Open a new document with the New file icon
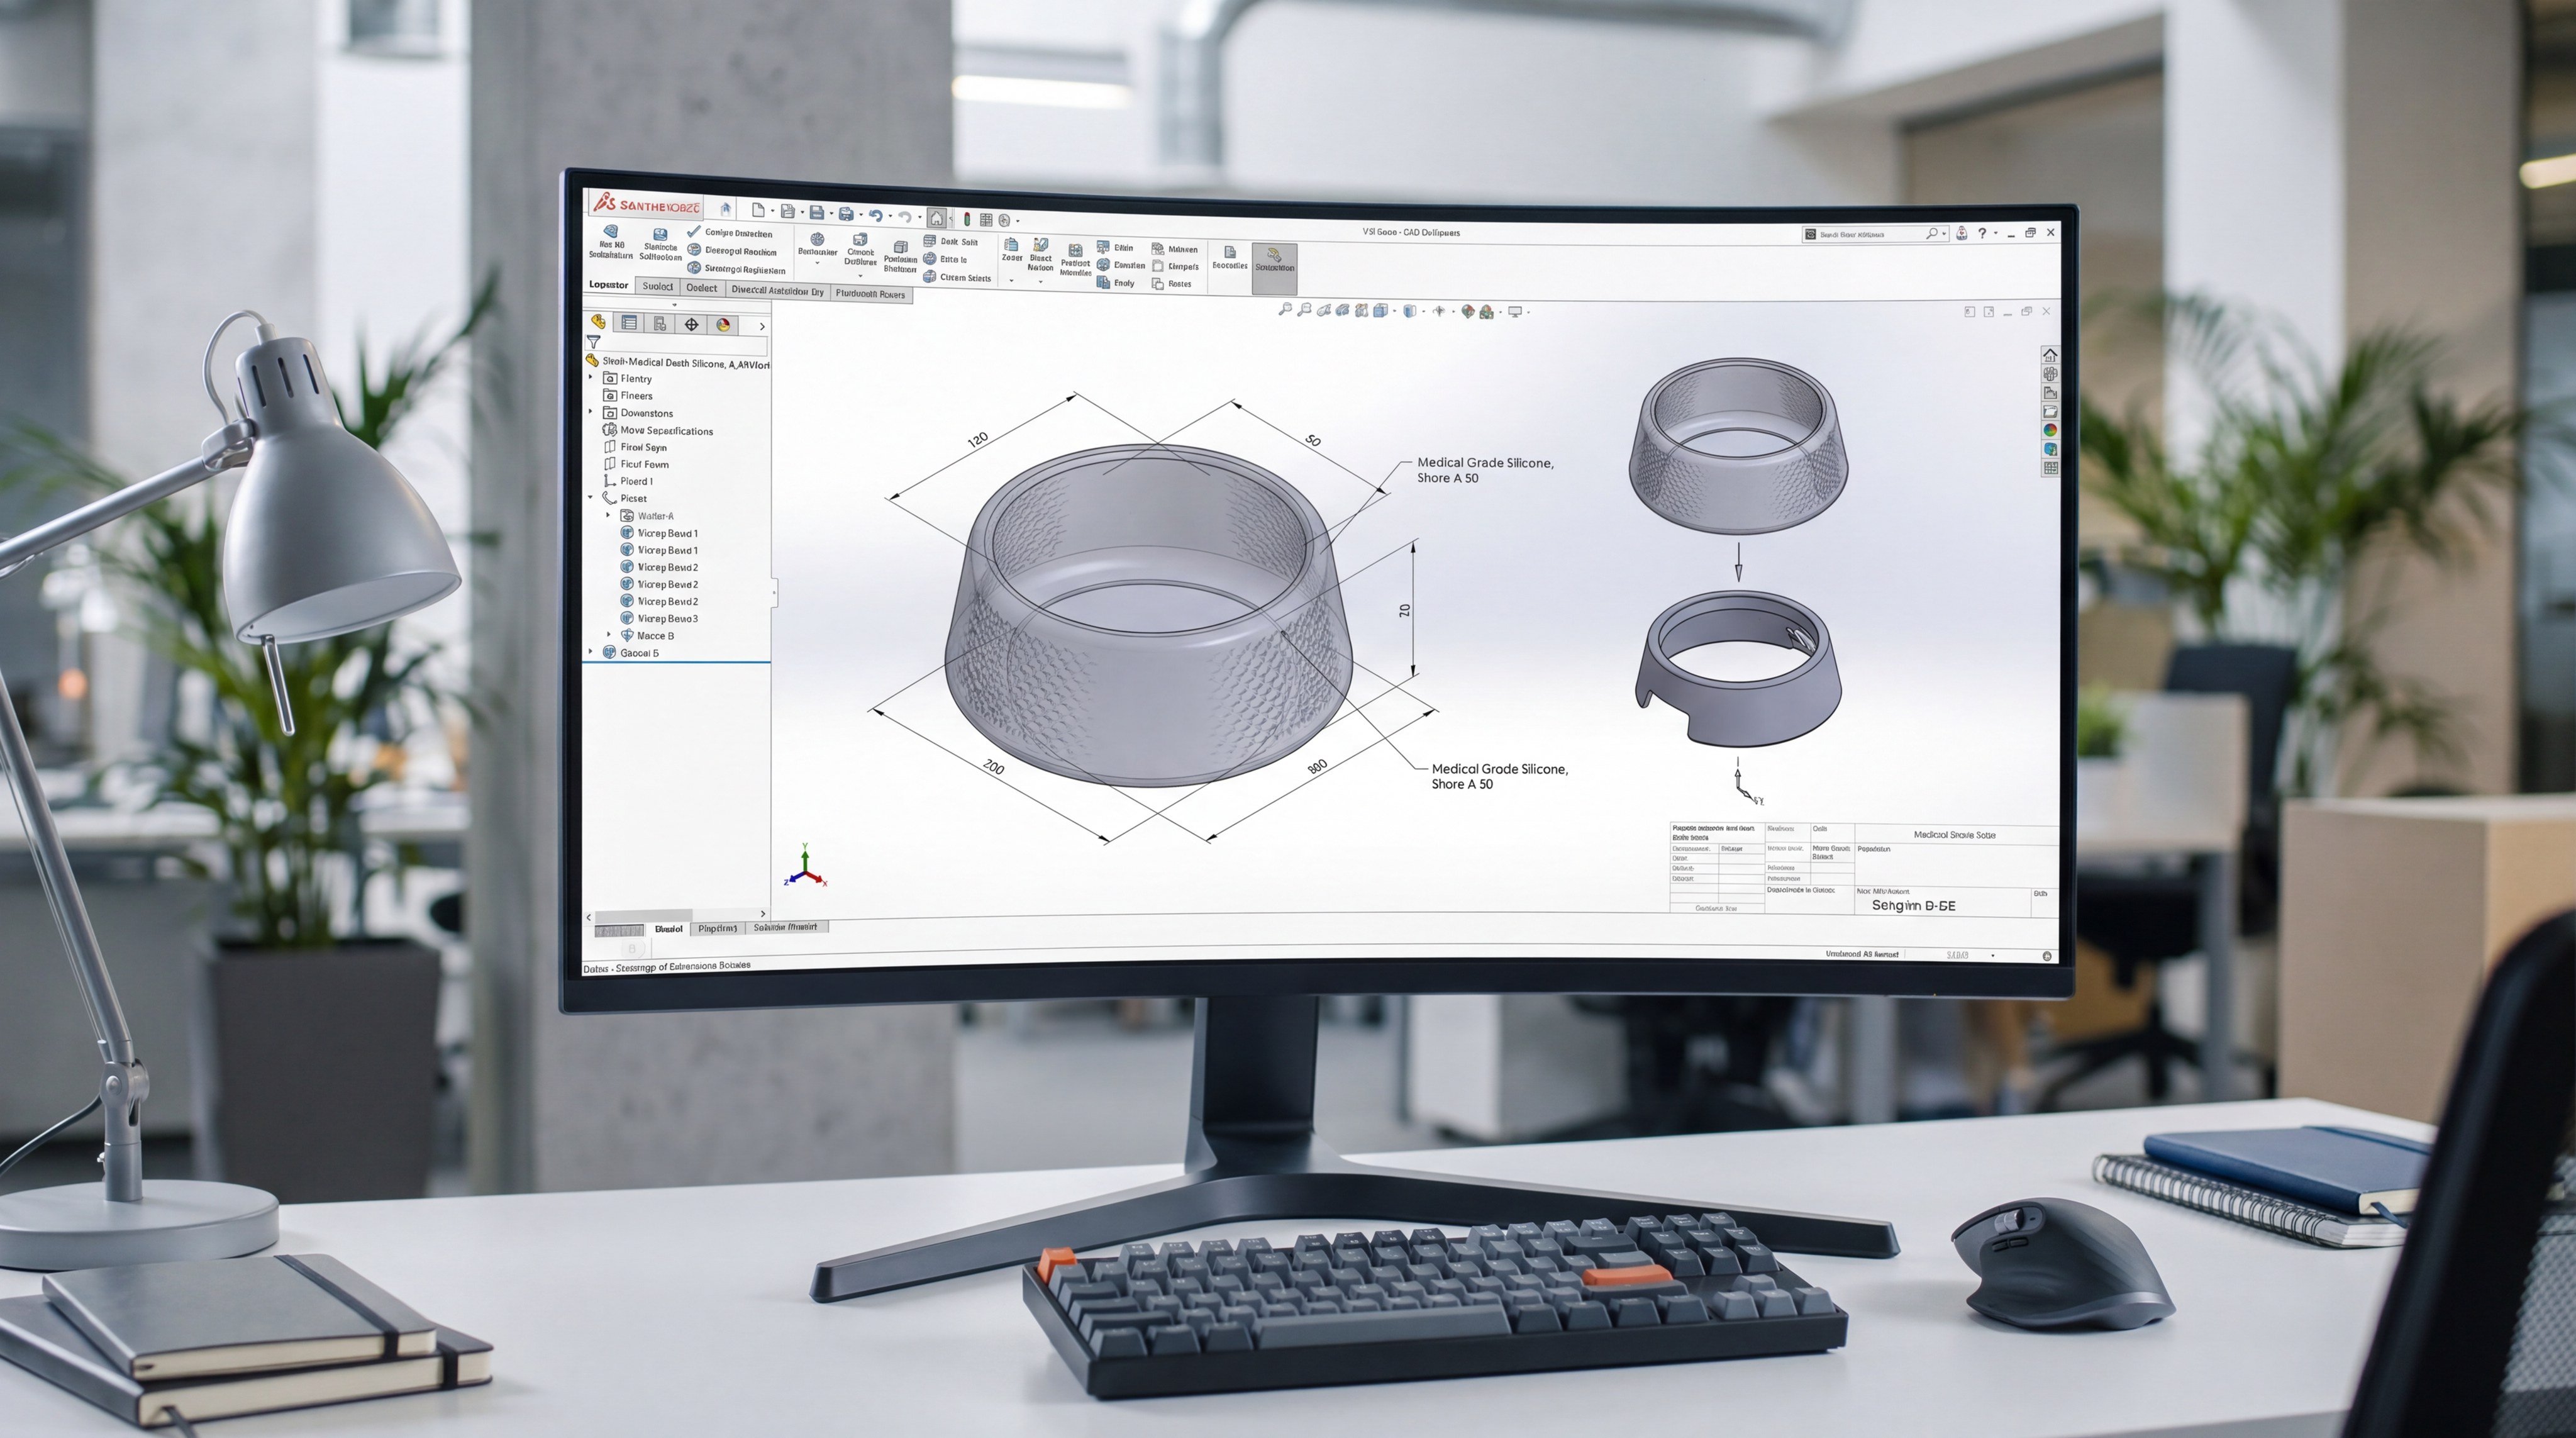The height and width of the screenshot is (1438, 2576). coord(758,210)
